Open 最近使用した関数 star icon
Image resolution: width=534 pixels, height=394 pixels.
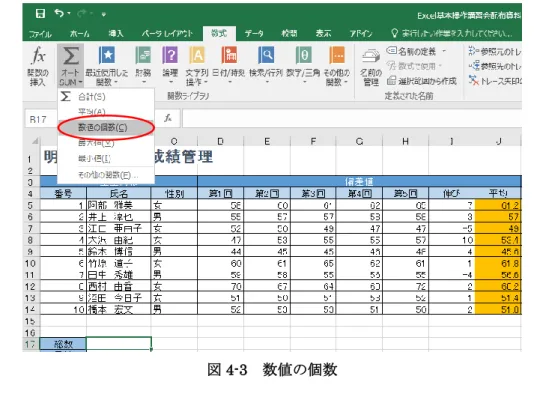107,55
